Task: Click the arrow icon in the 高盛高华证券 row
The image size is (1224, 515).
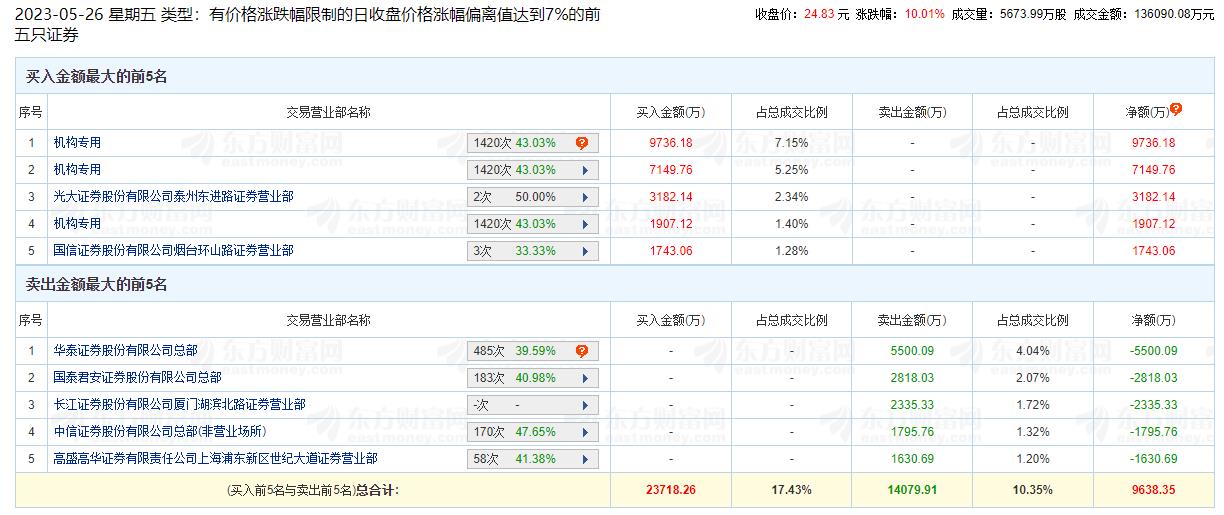Action: [x=585, y=459]
